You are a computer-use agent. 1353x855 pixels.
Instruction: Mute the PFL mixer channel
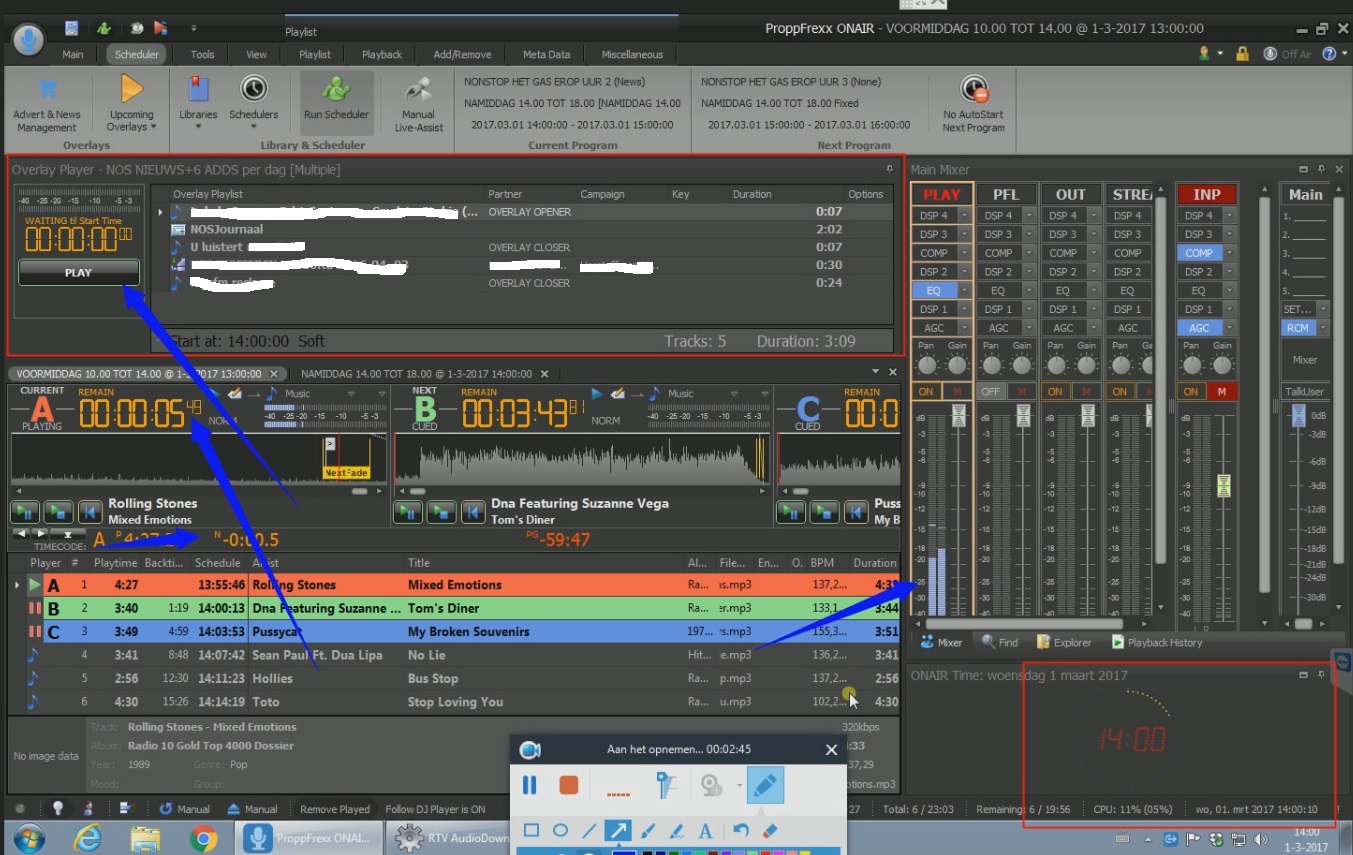tap(1023, 392)
